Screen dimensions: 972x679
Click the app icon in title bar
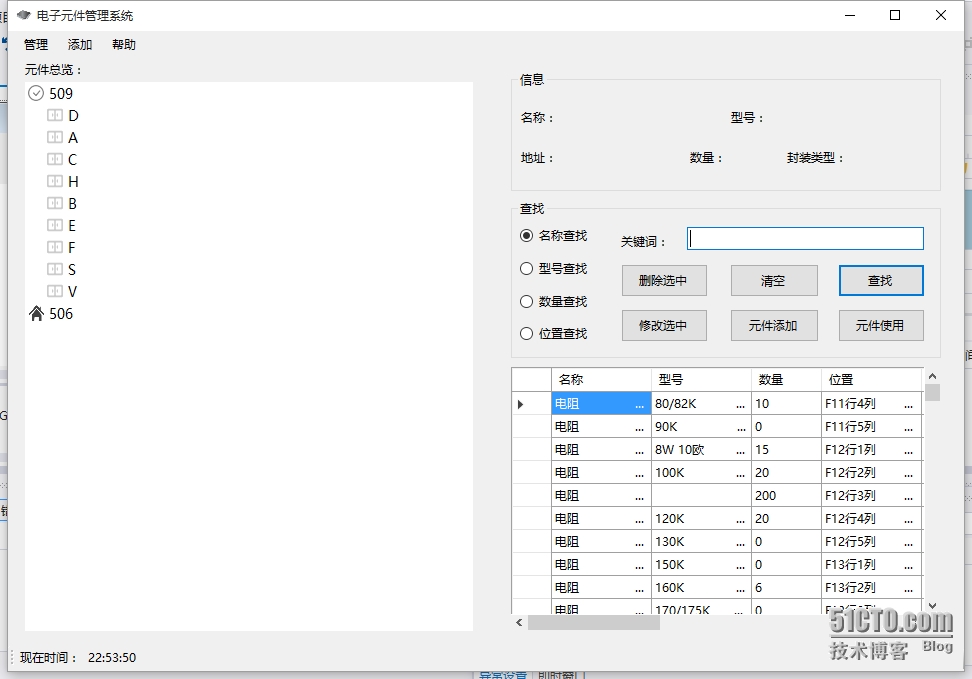coord(24,15)
